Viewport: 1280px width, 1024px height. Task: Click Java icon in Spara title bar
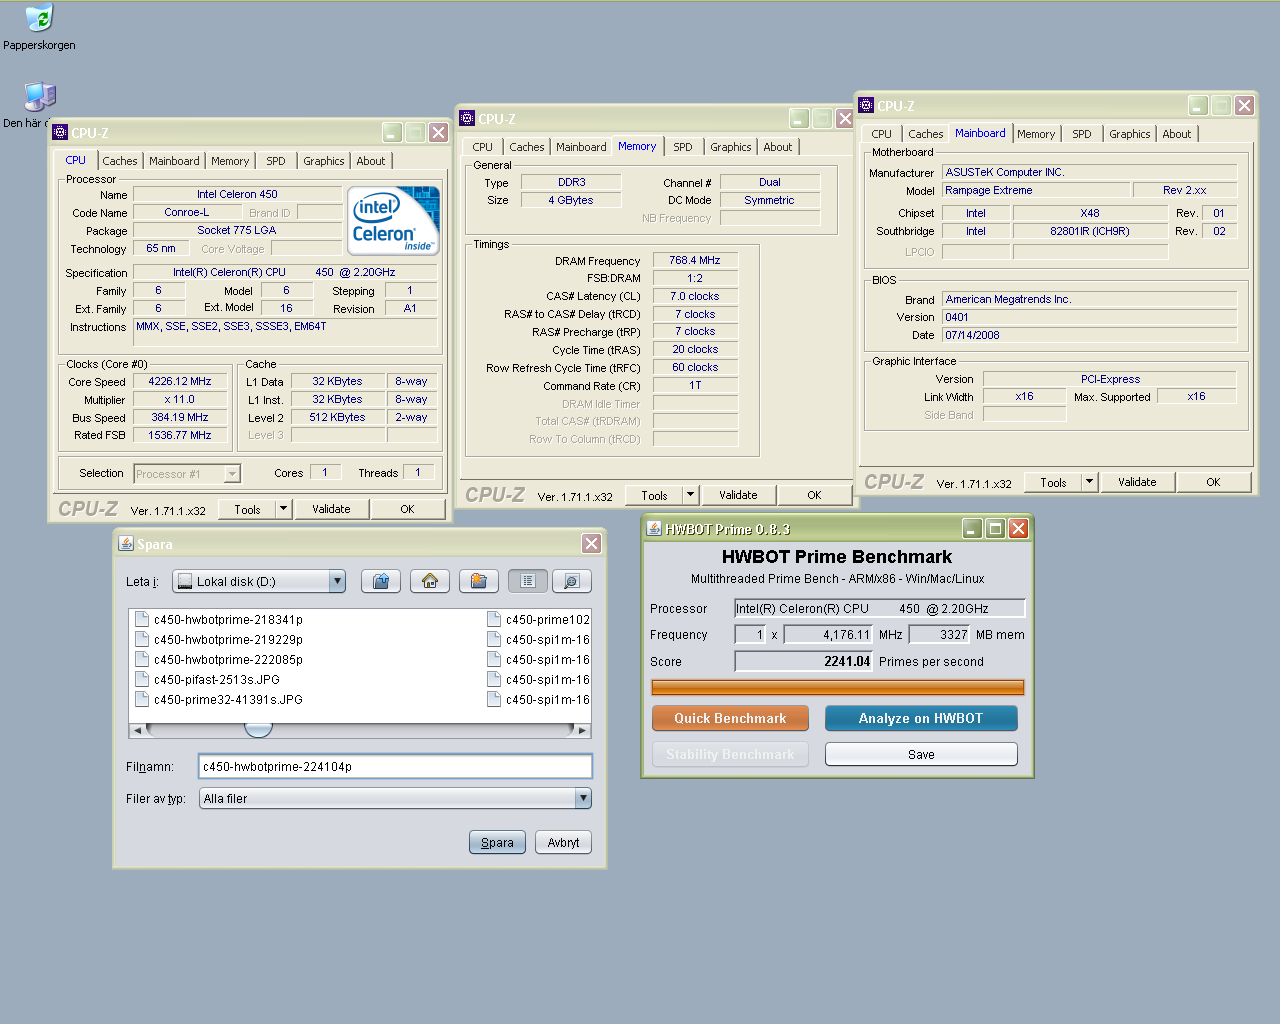(126, 543)
